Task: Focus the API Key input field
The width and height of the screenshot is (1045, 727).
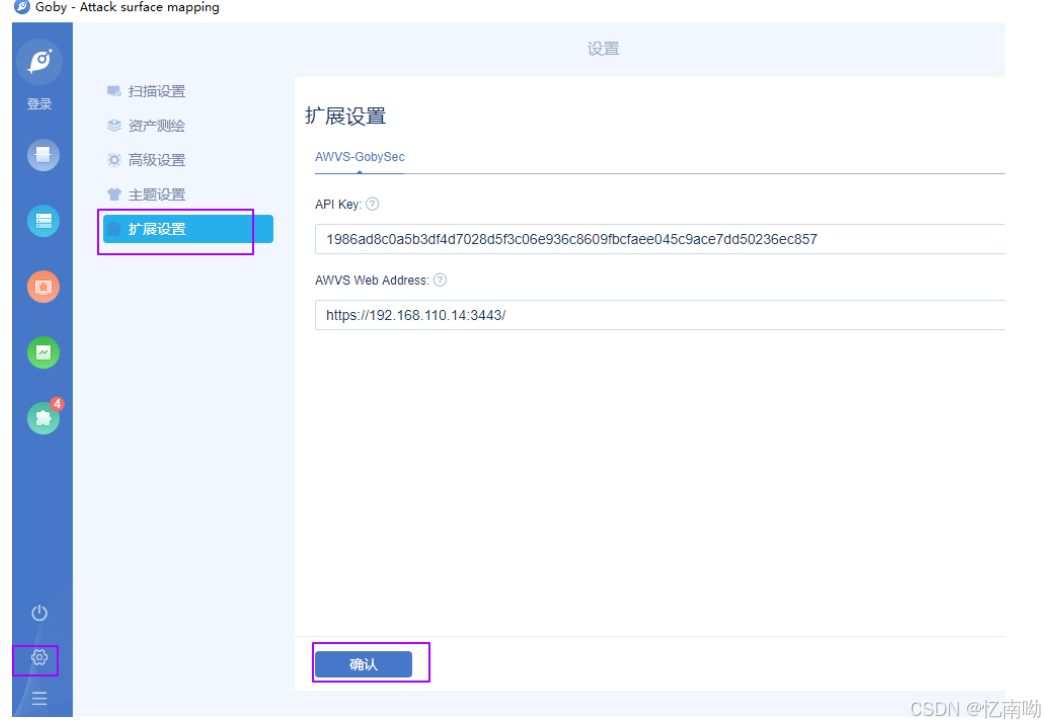Action: point(660,239)
